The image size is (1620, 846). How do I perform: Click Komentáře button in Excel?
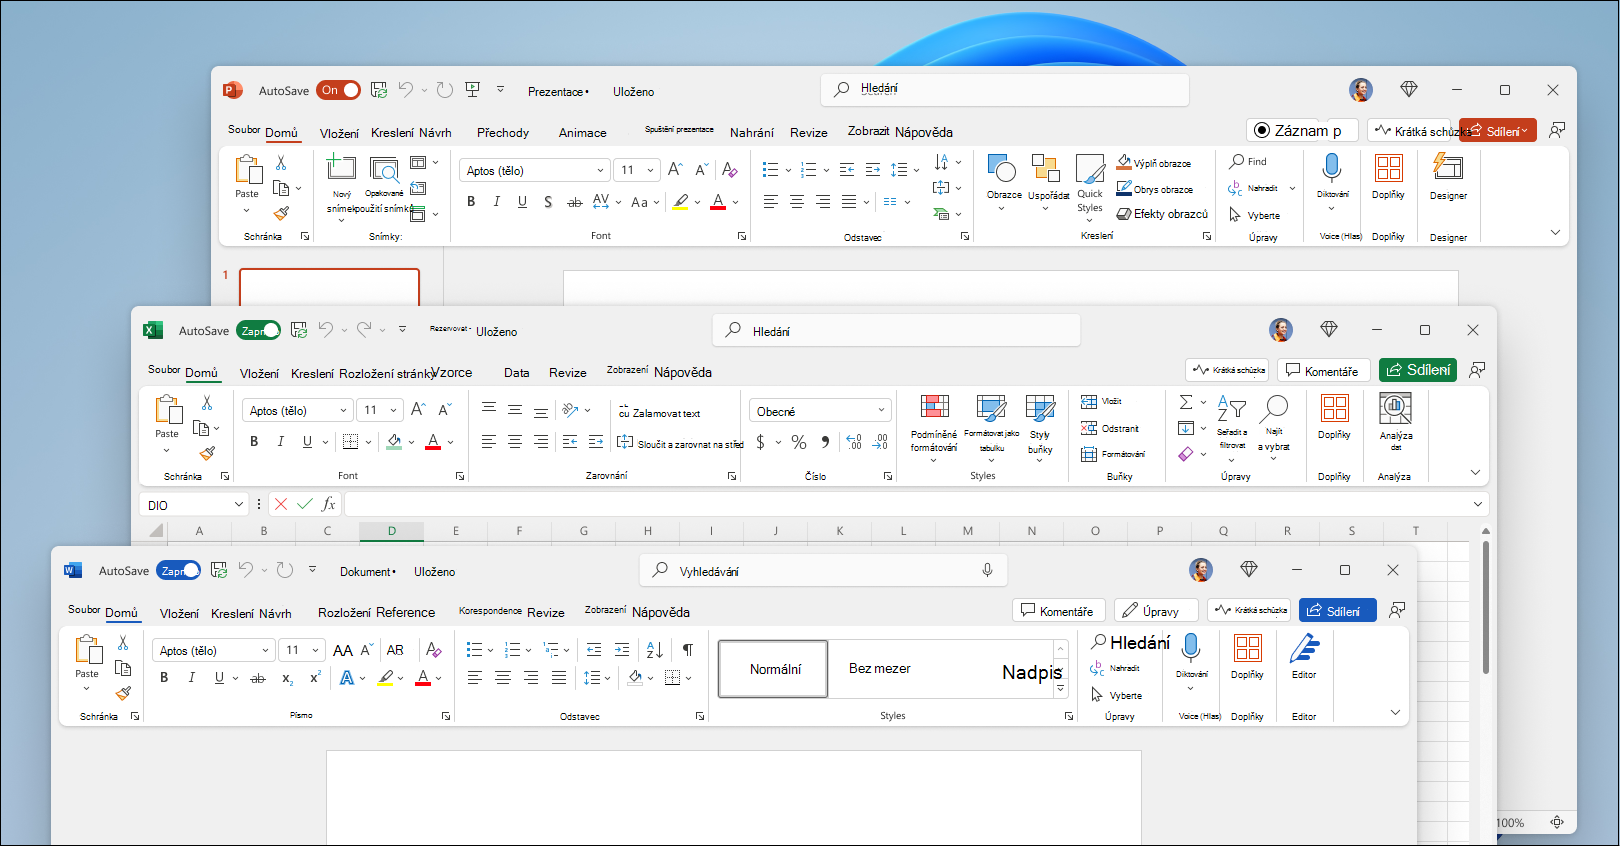1323,370
